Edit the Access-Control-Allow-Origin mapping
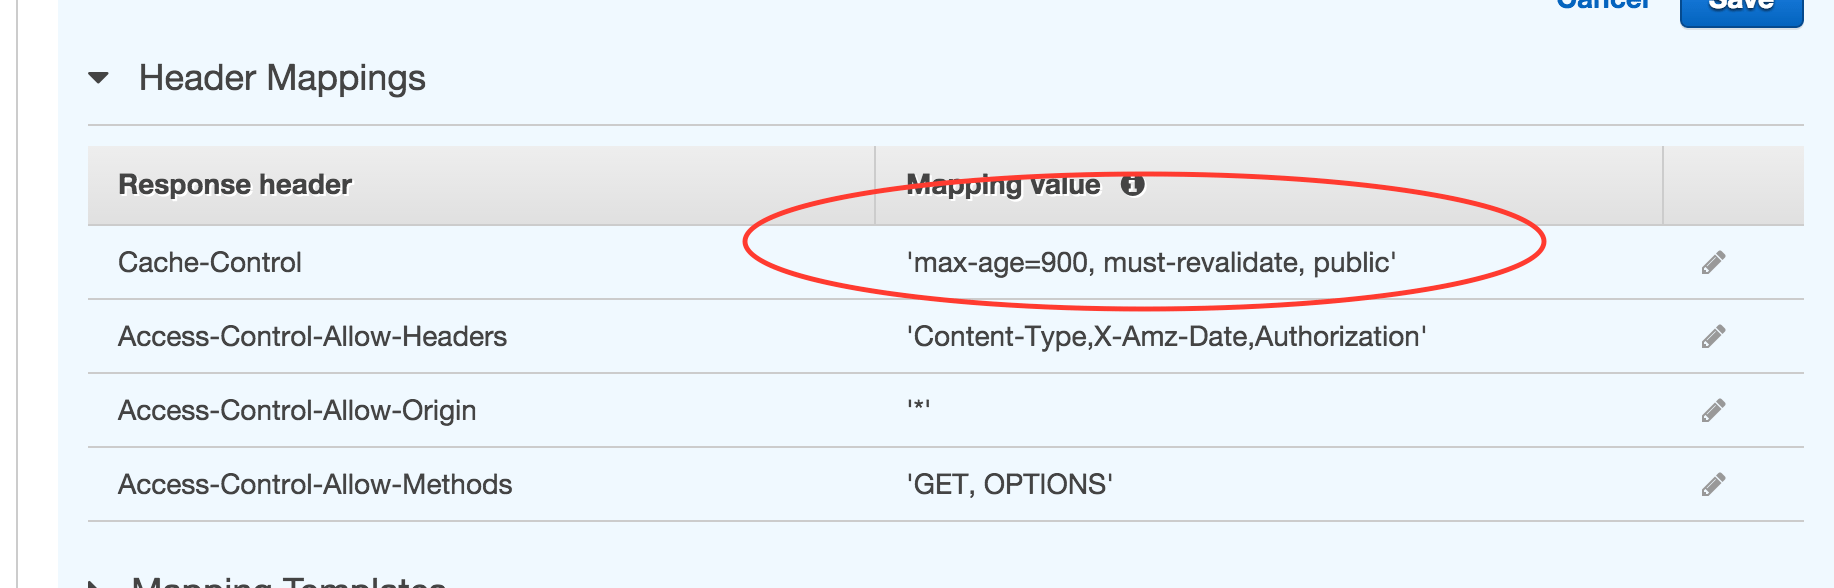1834x588 pixels. click(1712, 411)
